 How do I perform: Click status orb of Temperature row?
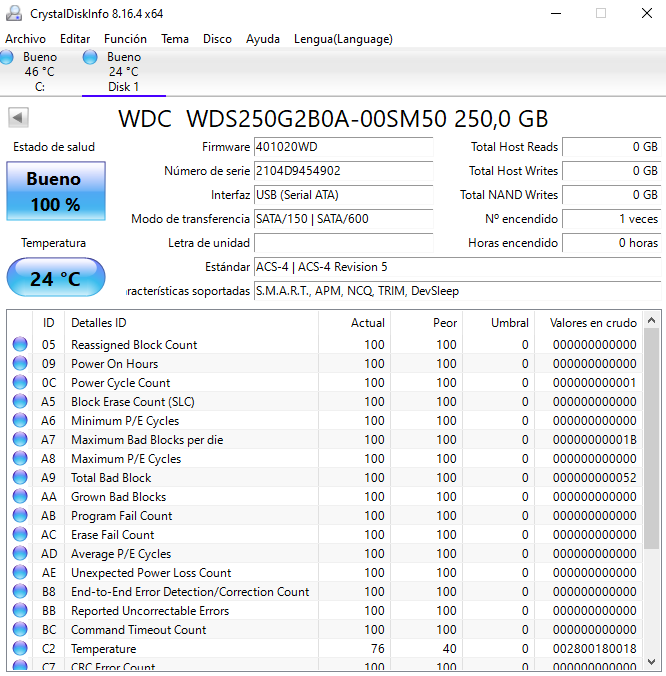(20, 648)
